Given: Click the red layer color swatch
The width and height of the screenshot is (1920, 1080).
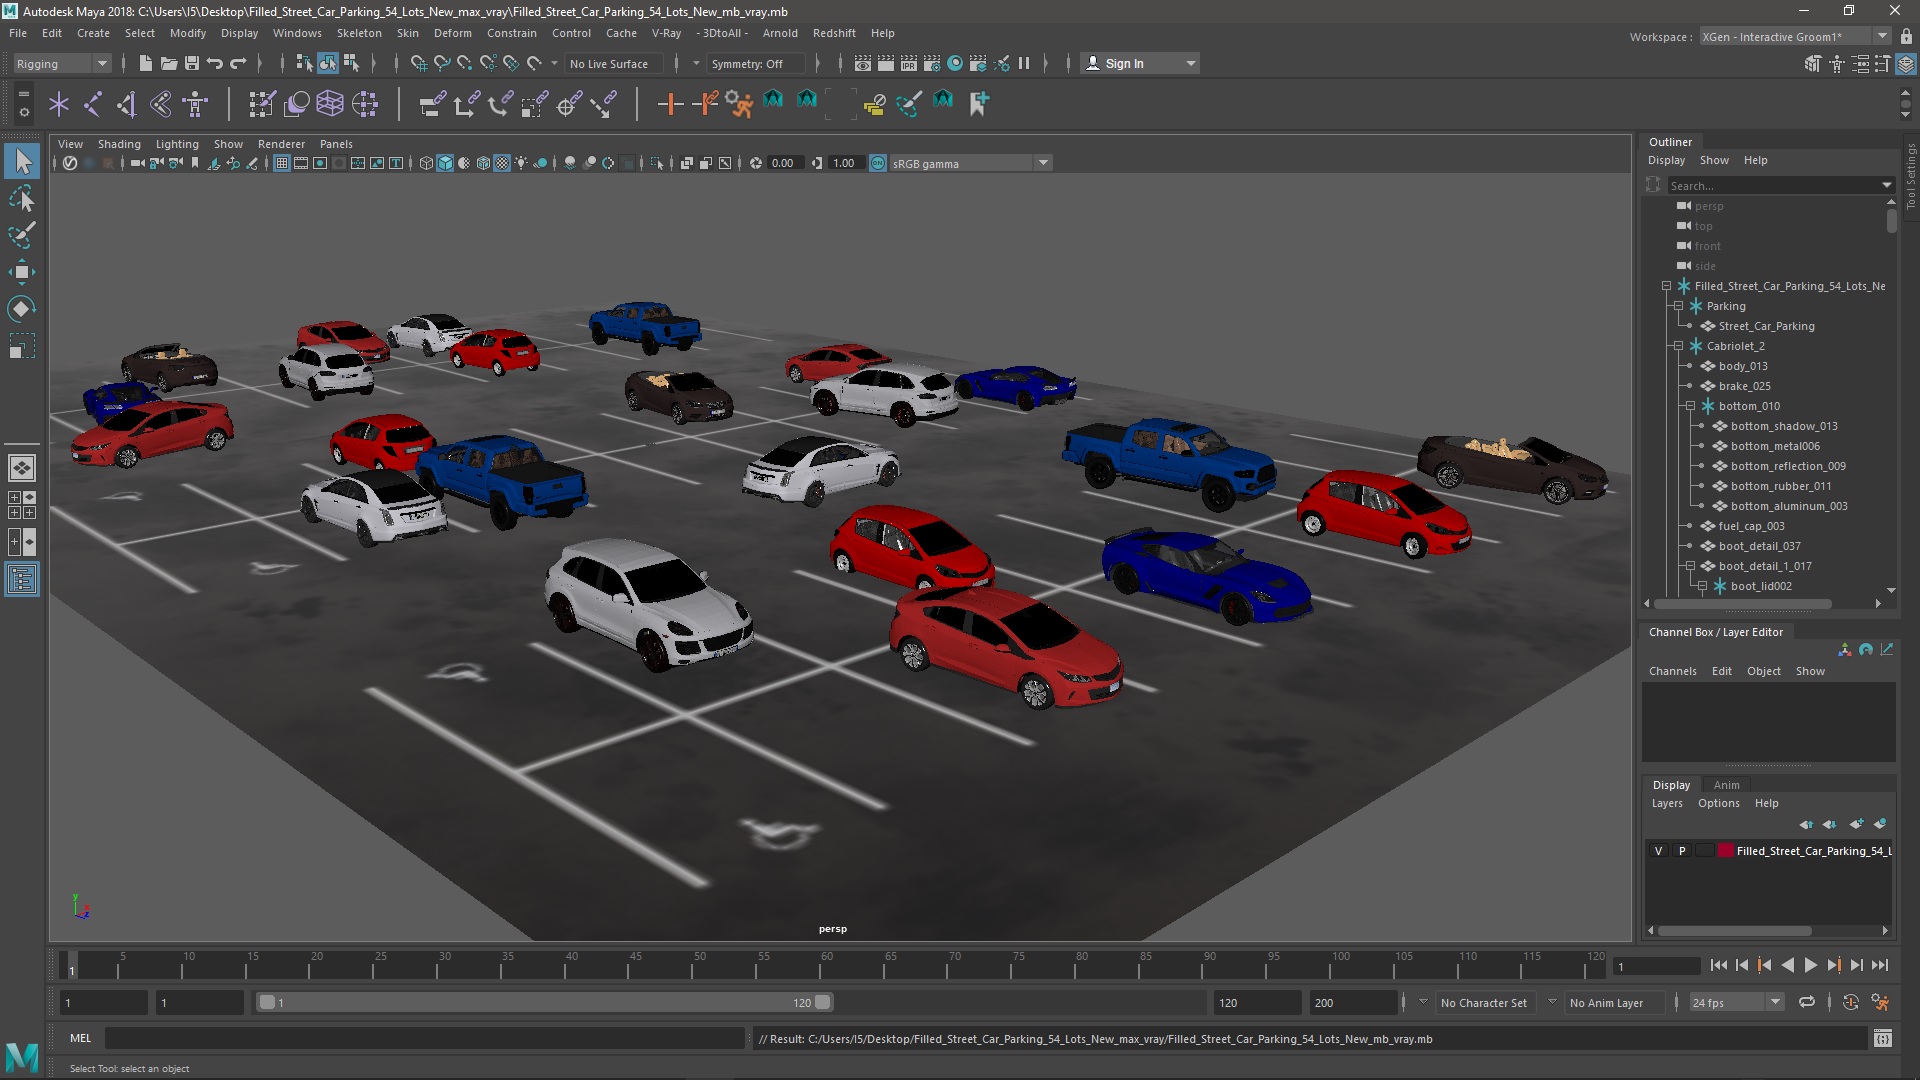Looking at the screenshot, I should click(x=1726, y=851).
